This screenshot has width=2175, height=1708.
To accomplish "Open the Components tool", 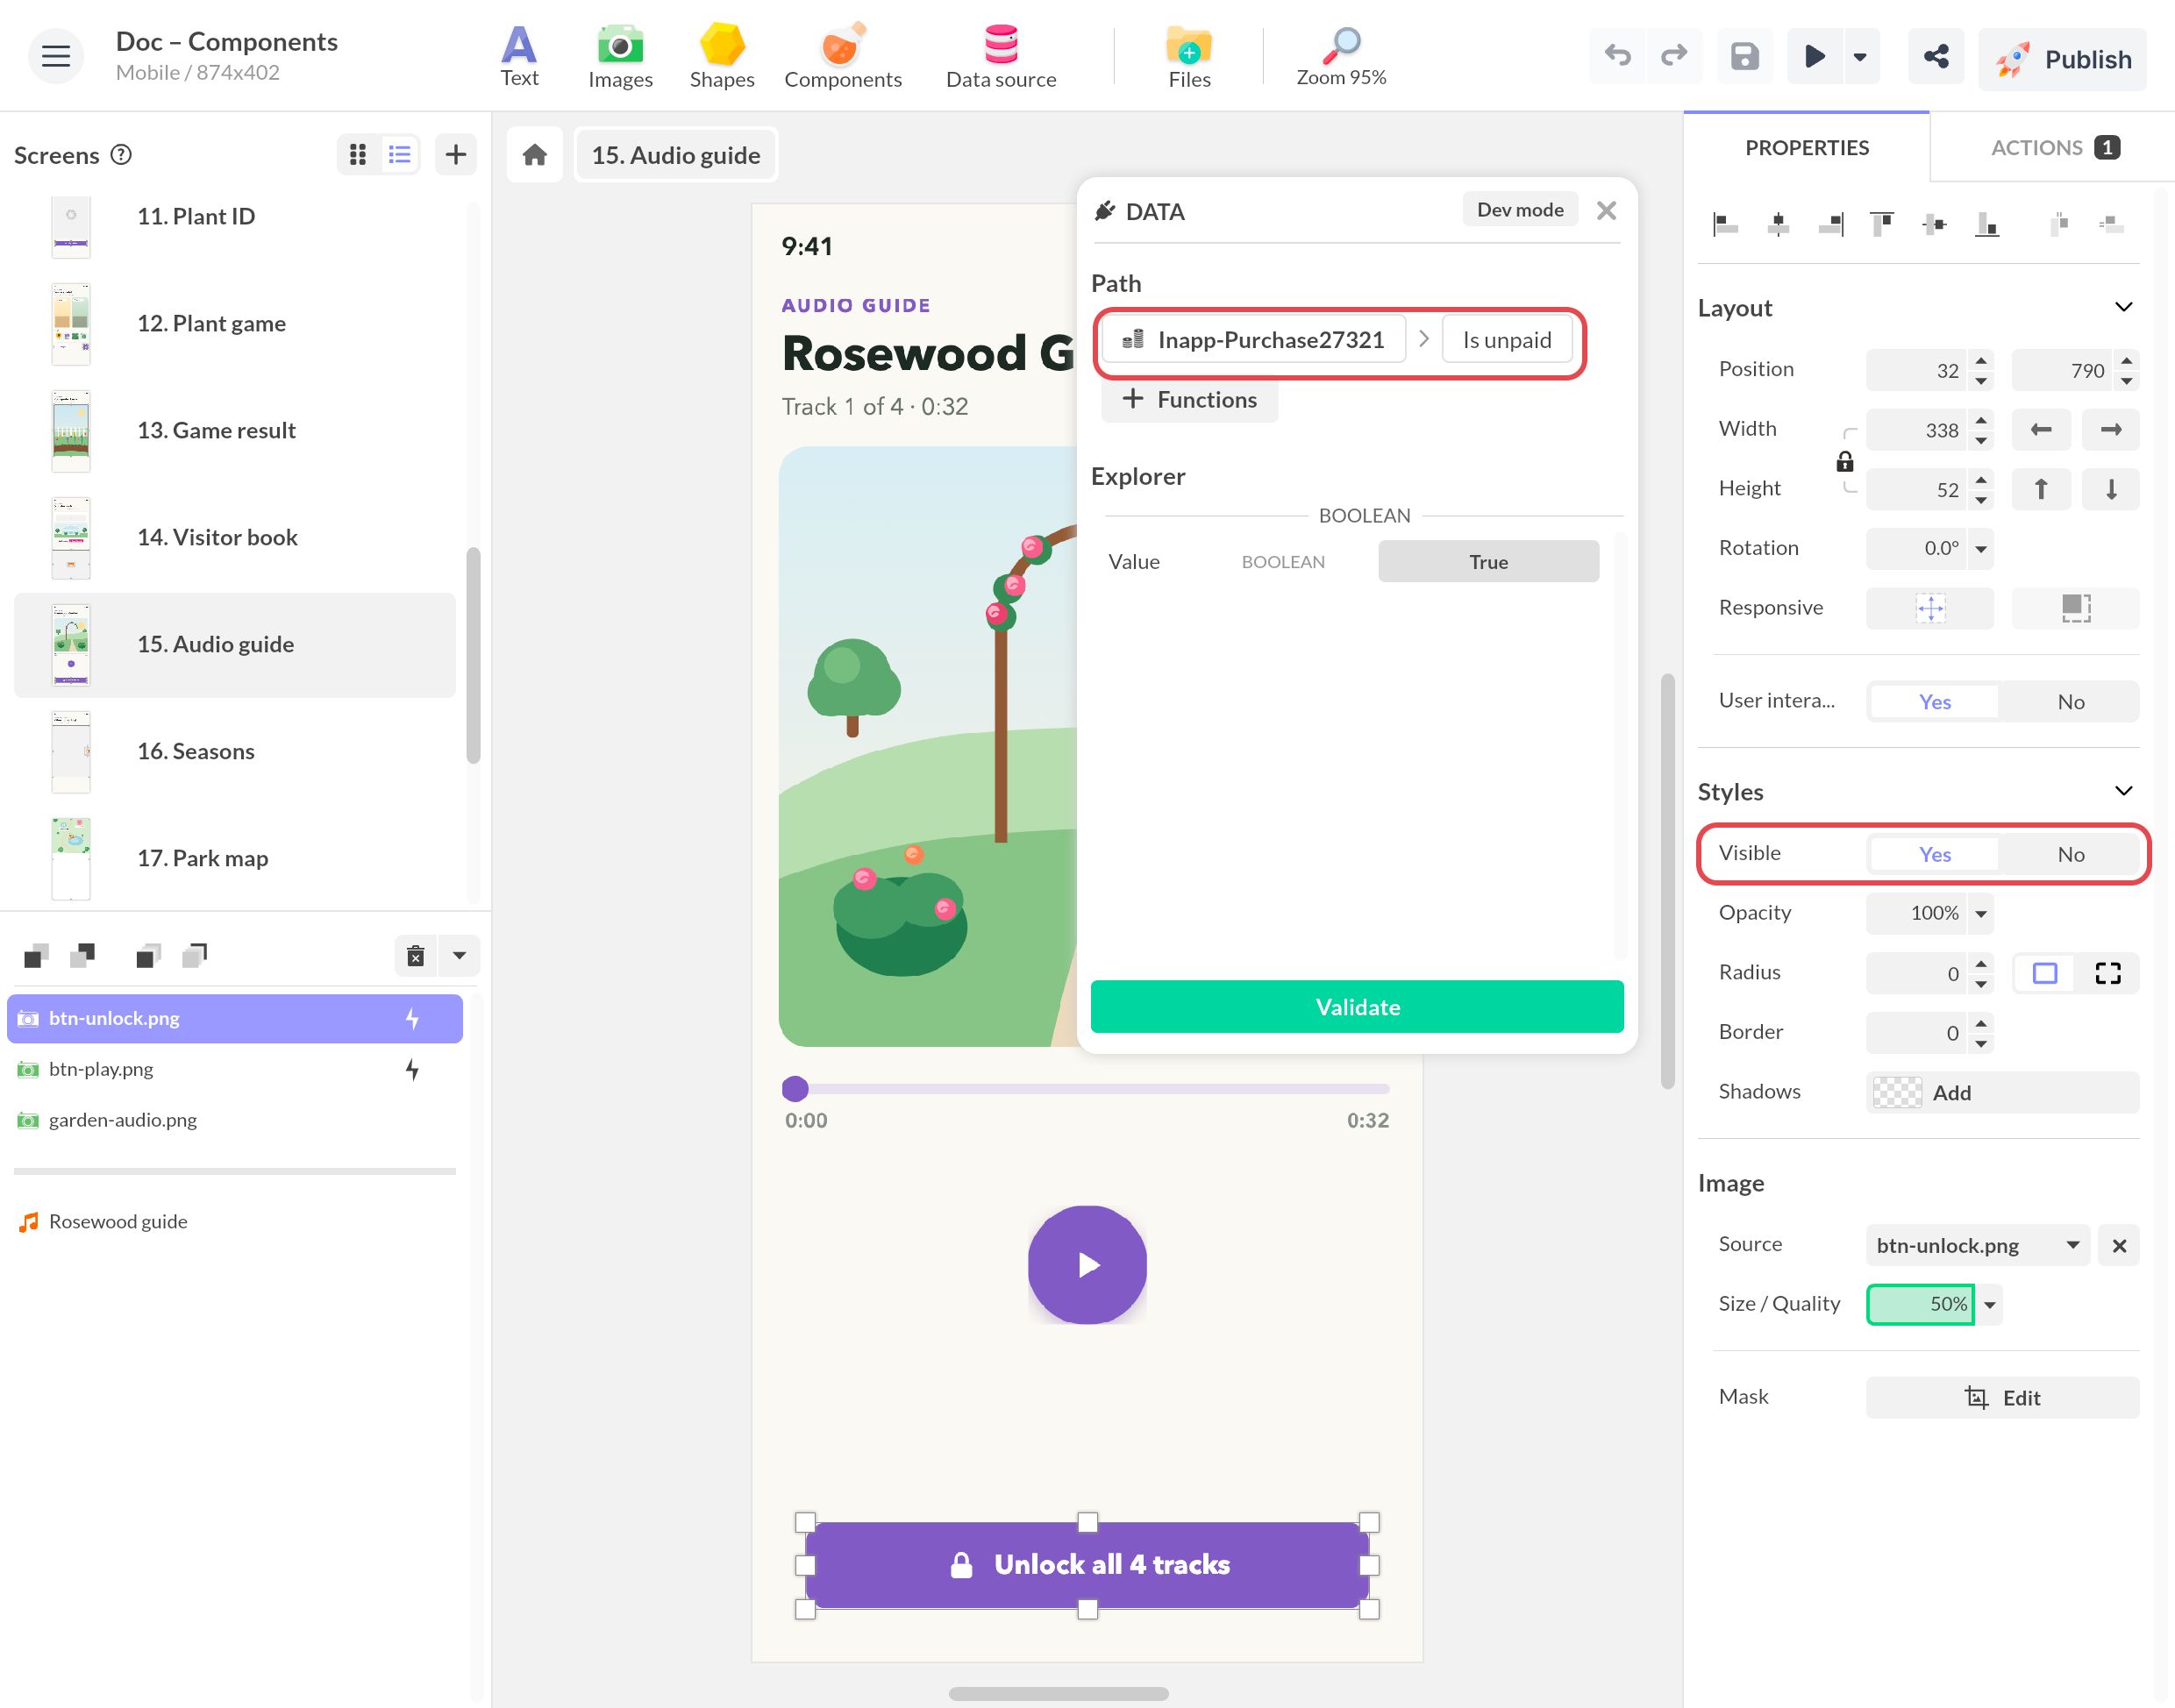I will point(842,56).
